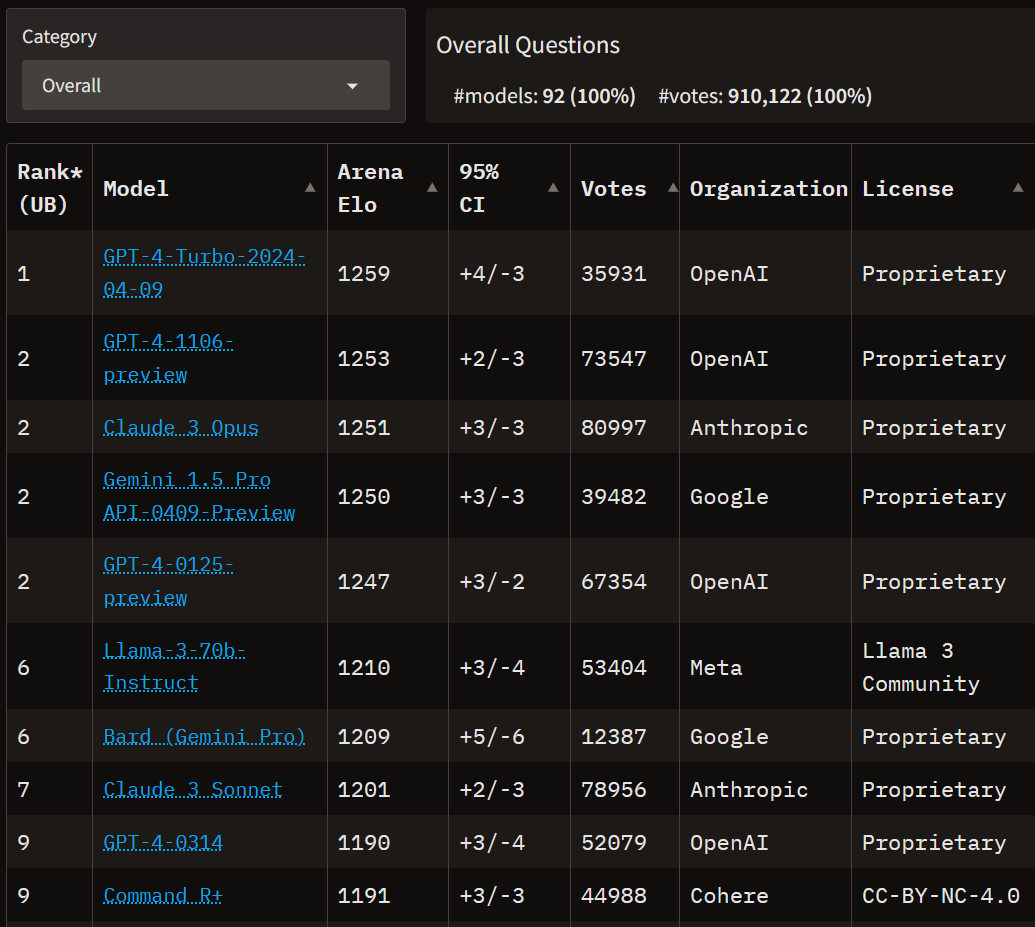Click the votes count 53404

coord(614,668)
